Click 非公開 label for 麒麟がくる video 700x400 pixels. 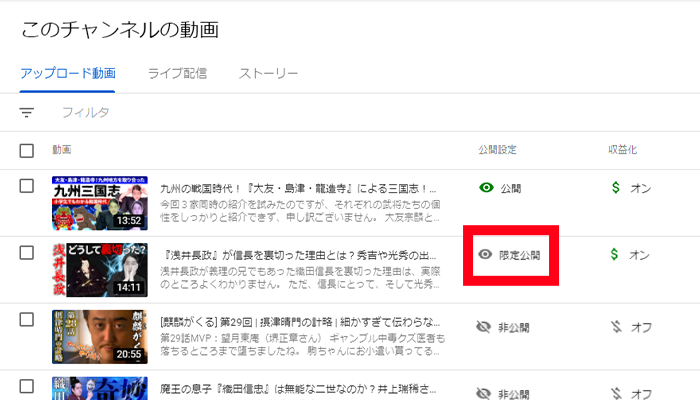pyautogui.click(x=514, y=328)
